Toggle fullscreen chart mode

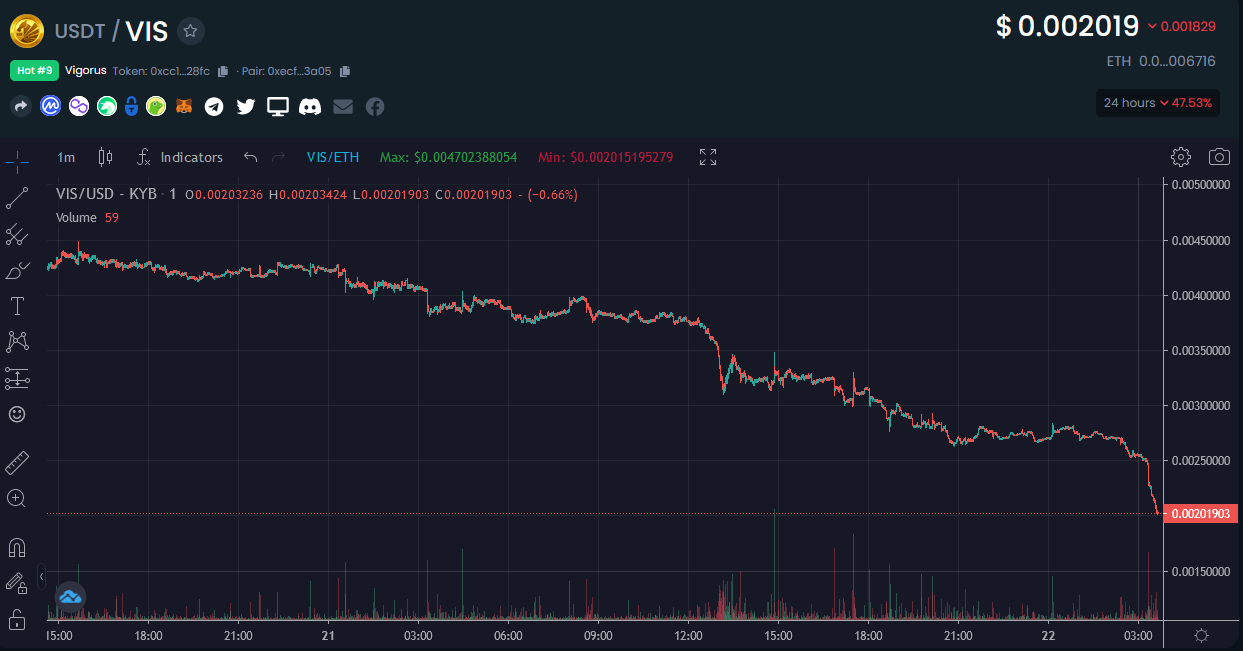(708, 157)
